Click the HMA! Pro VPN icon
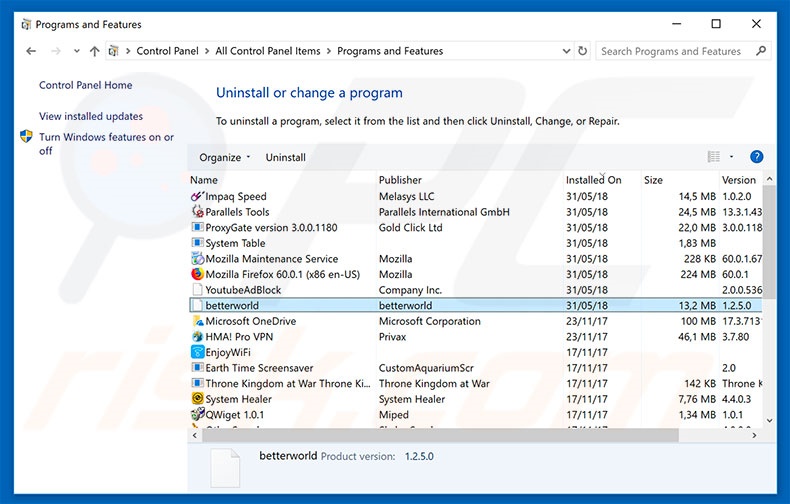 pyautogui.click(x=198, y=337)
